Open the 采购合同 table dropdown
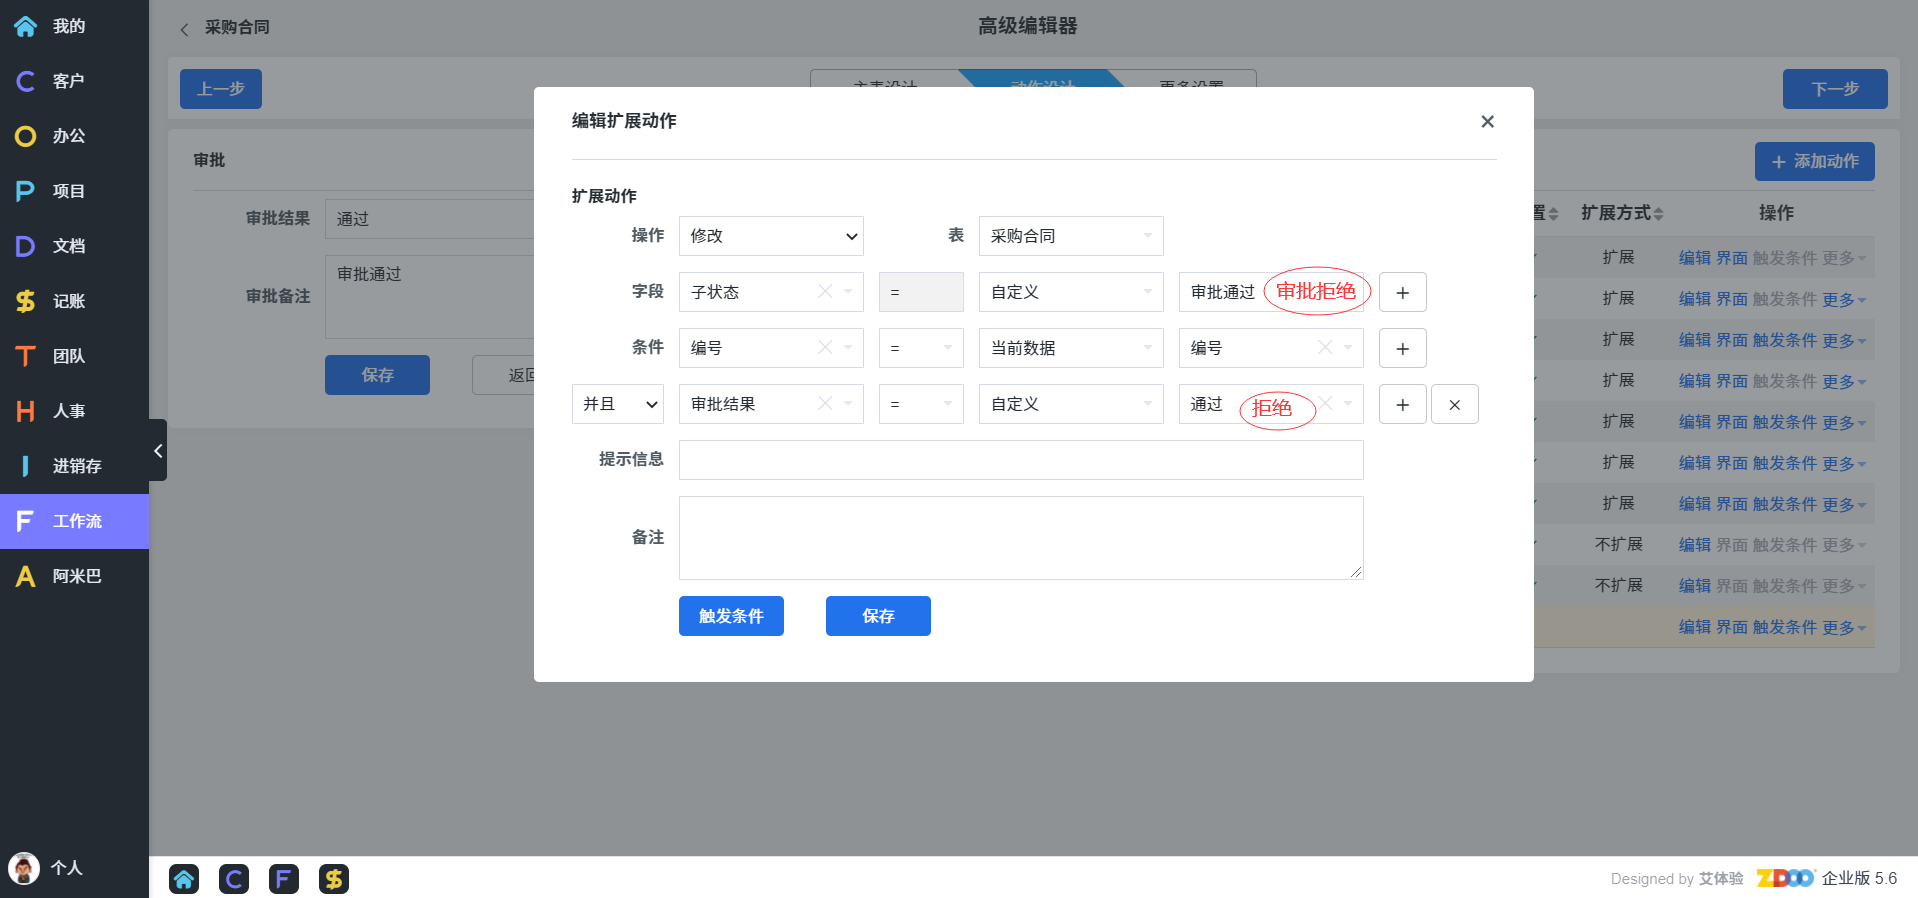Image resolution: width=1918 pixels, height=898 pixels. click(x=1070, y=236)
